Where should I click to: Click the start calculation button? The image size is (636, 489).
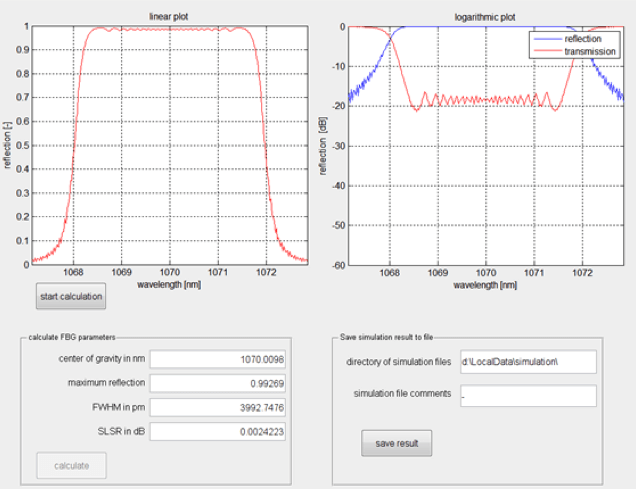70,297
